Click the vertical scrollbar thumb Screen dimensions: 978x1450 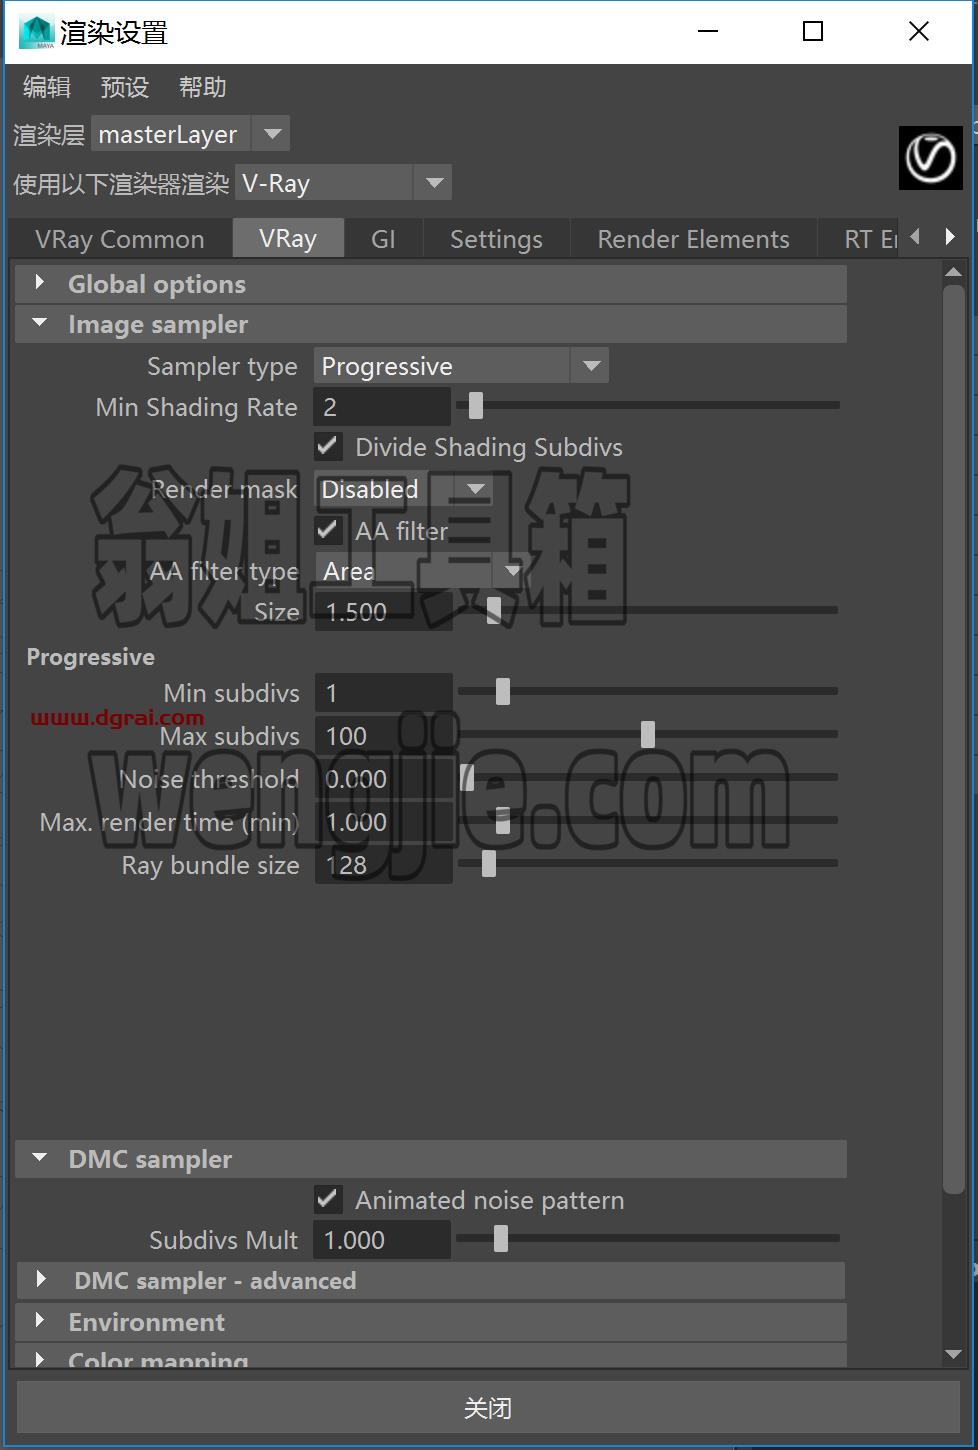tap(953, 738)
